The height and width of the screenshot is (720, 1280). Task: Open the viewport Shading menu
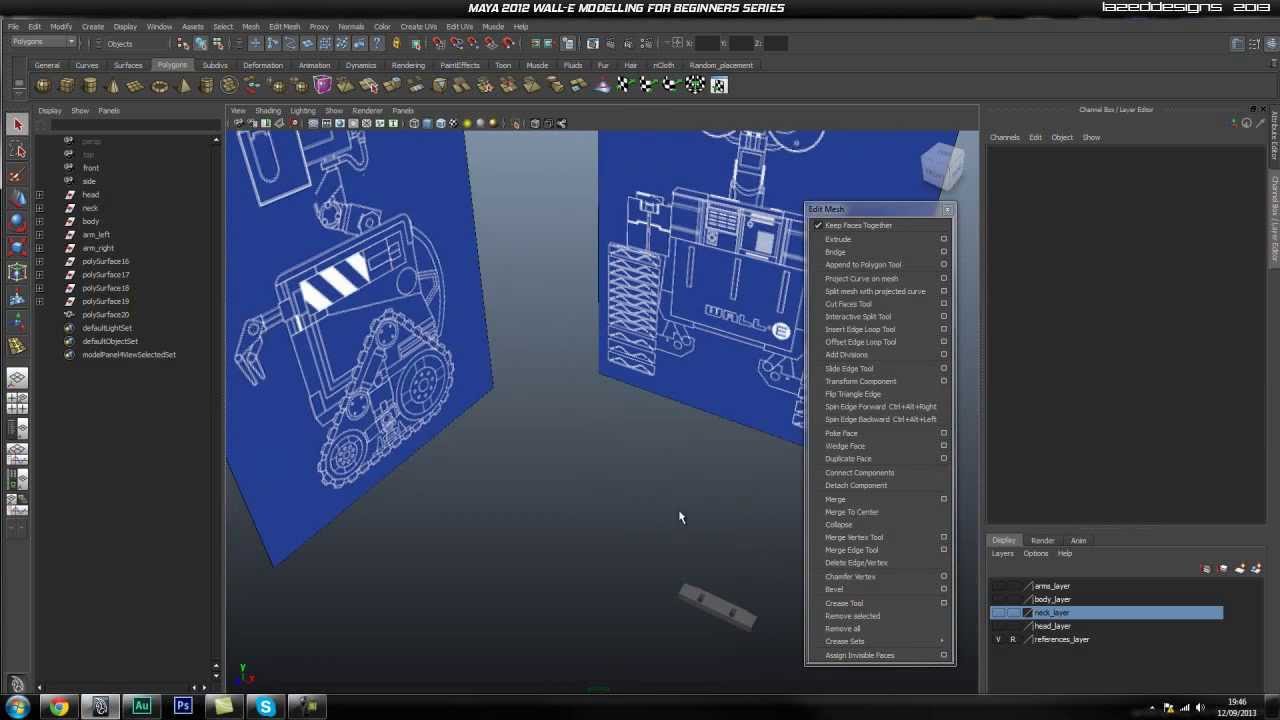[268, 110]
